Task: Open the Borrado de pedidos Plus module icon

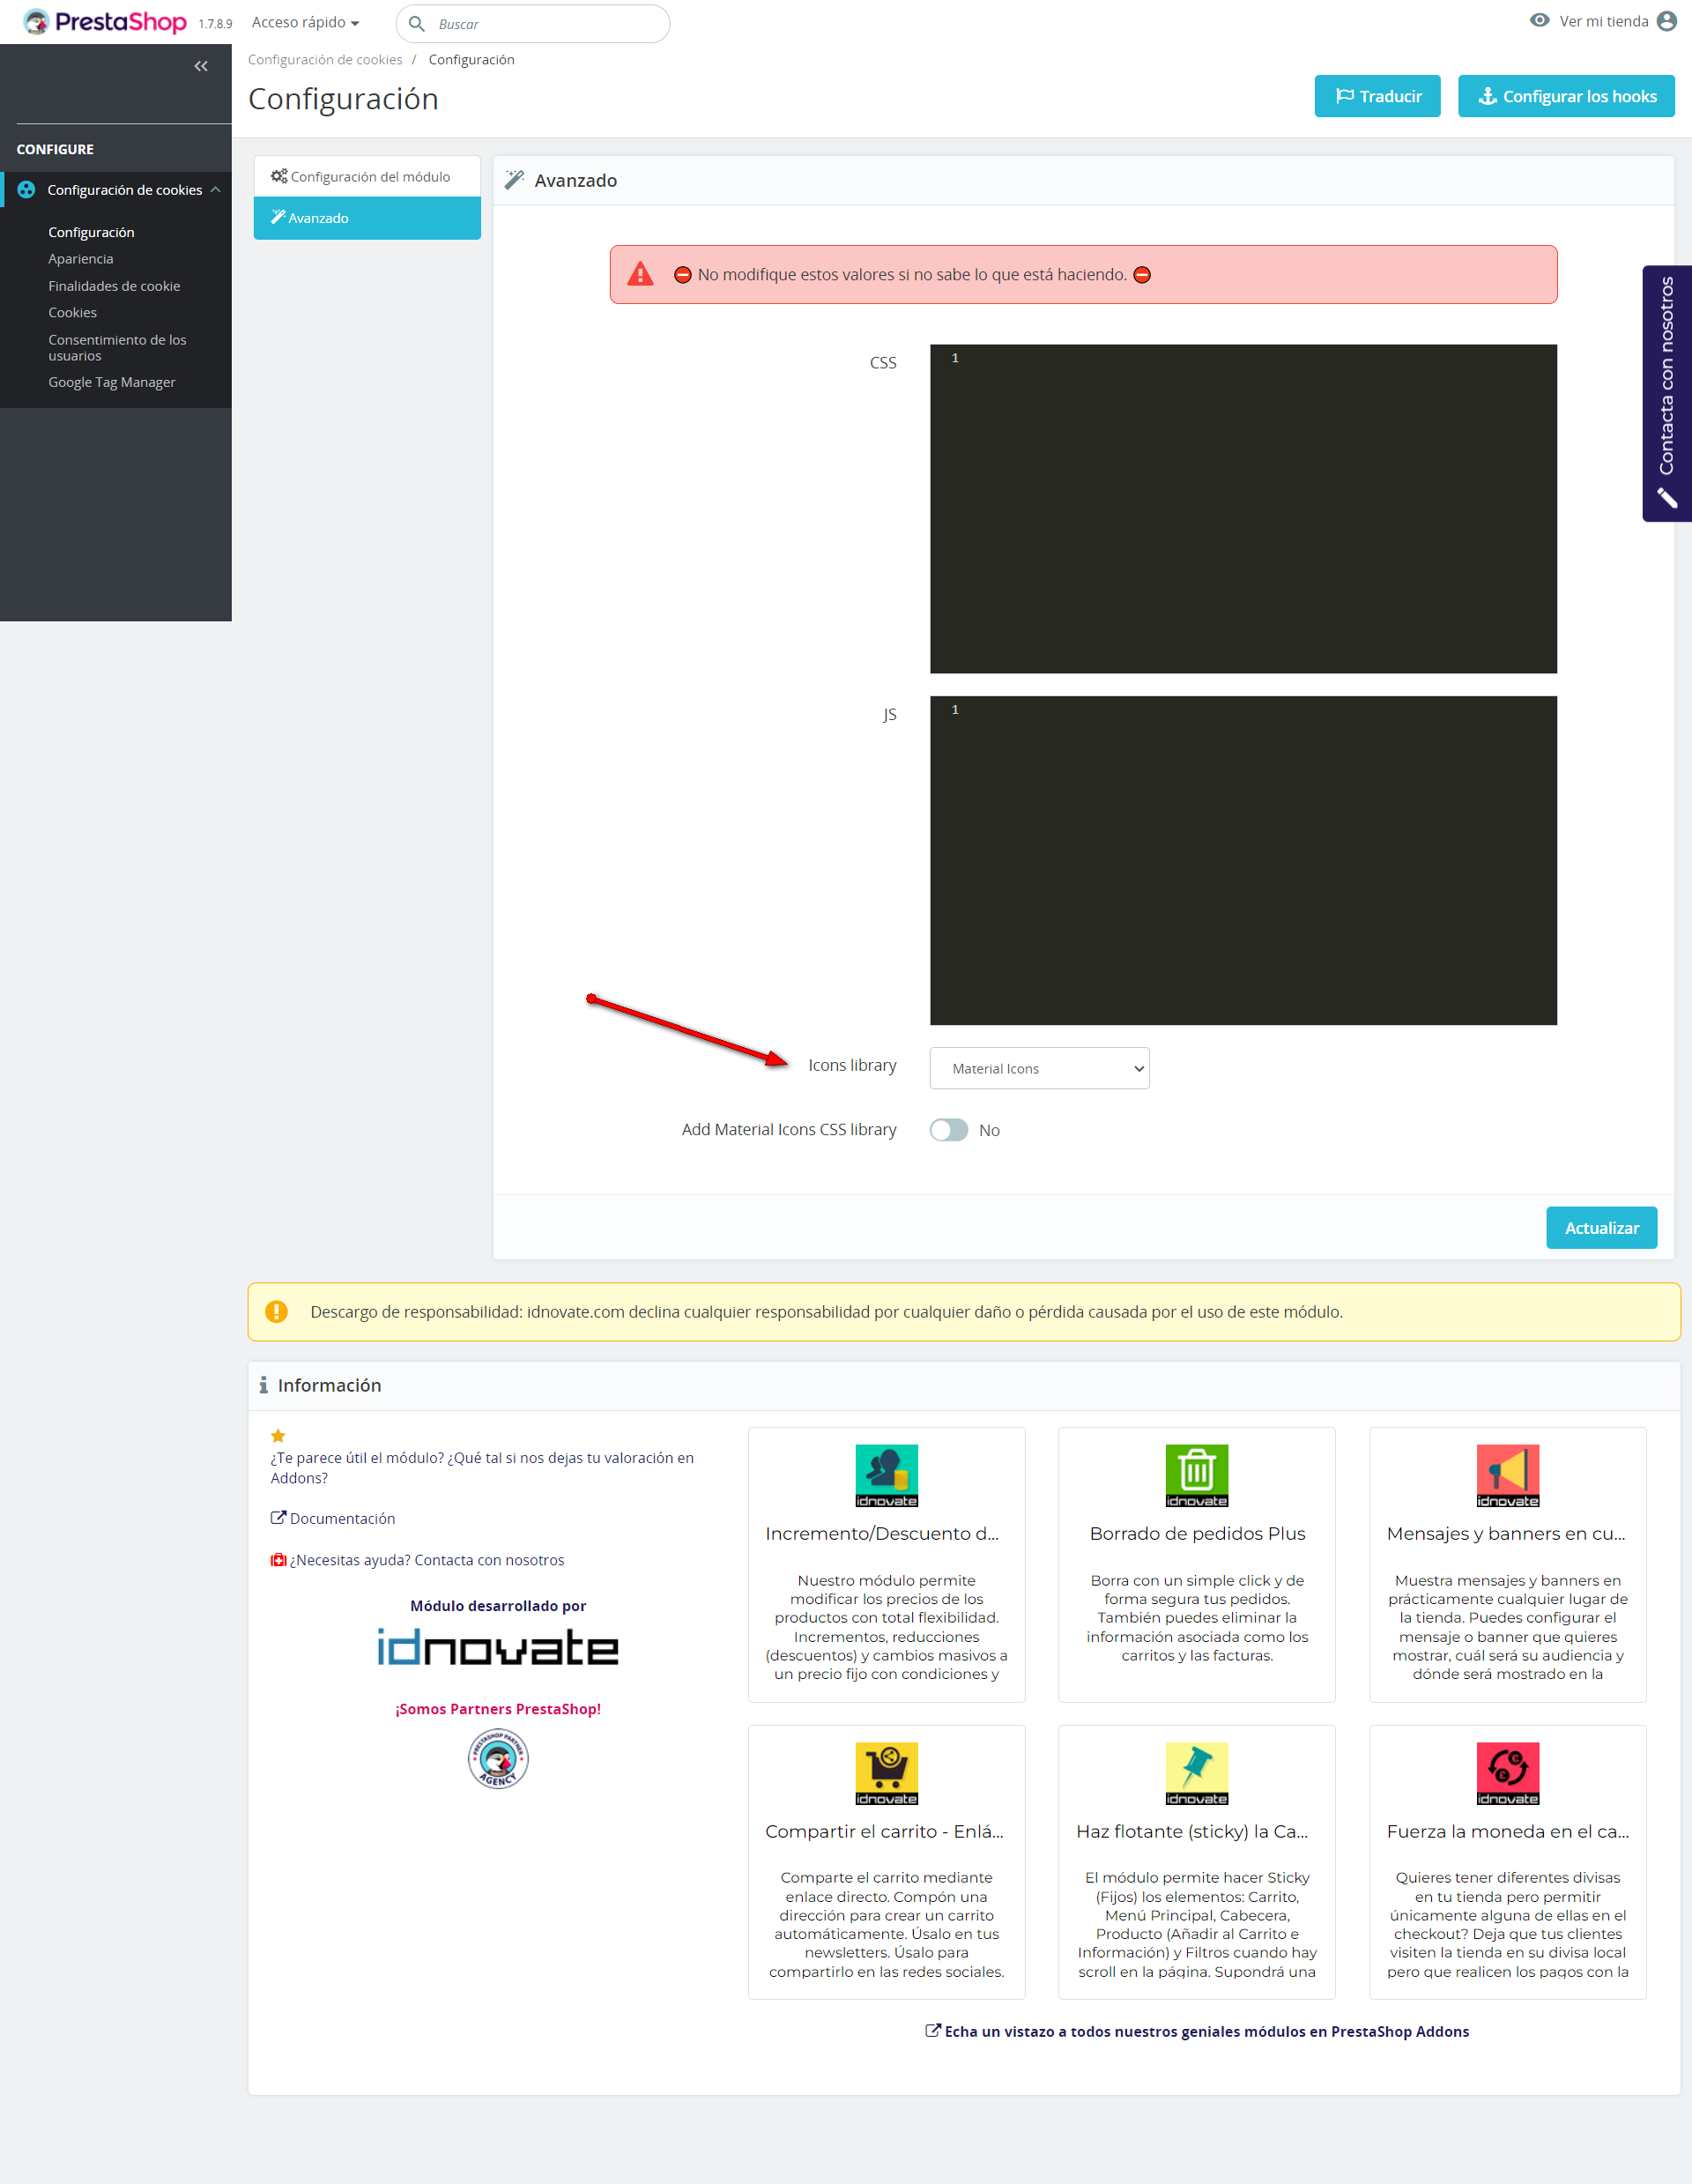Action: (x=1196, y=1474)
